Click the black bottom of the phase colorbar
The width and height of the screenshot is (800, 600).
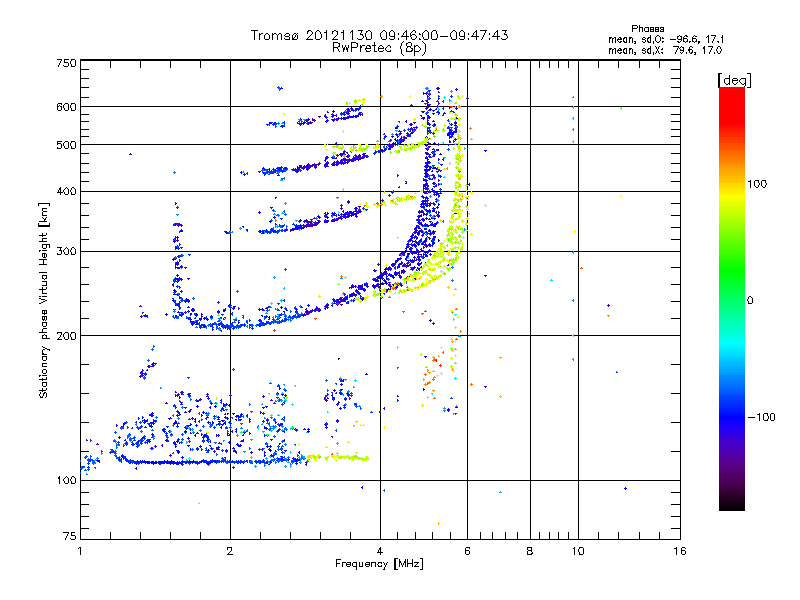point(732,503)
